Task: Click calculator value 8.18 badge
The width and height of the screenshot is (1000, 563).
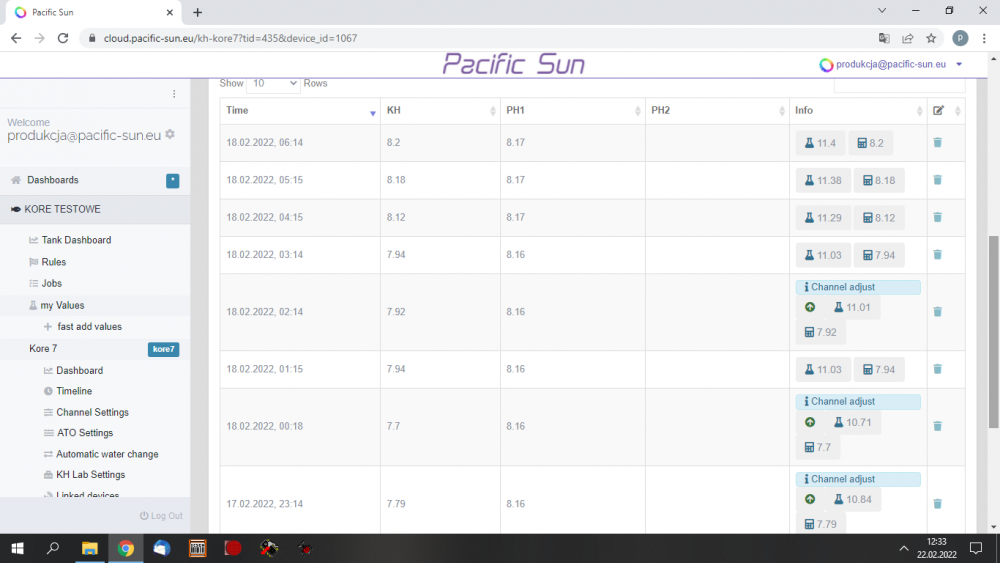Action: (878, 180)
